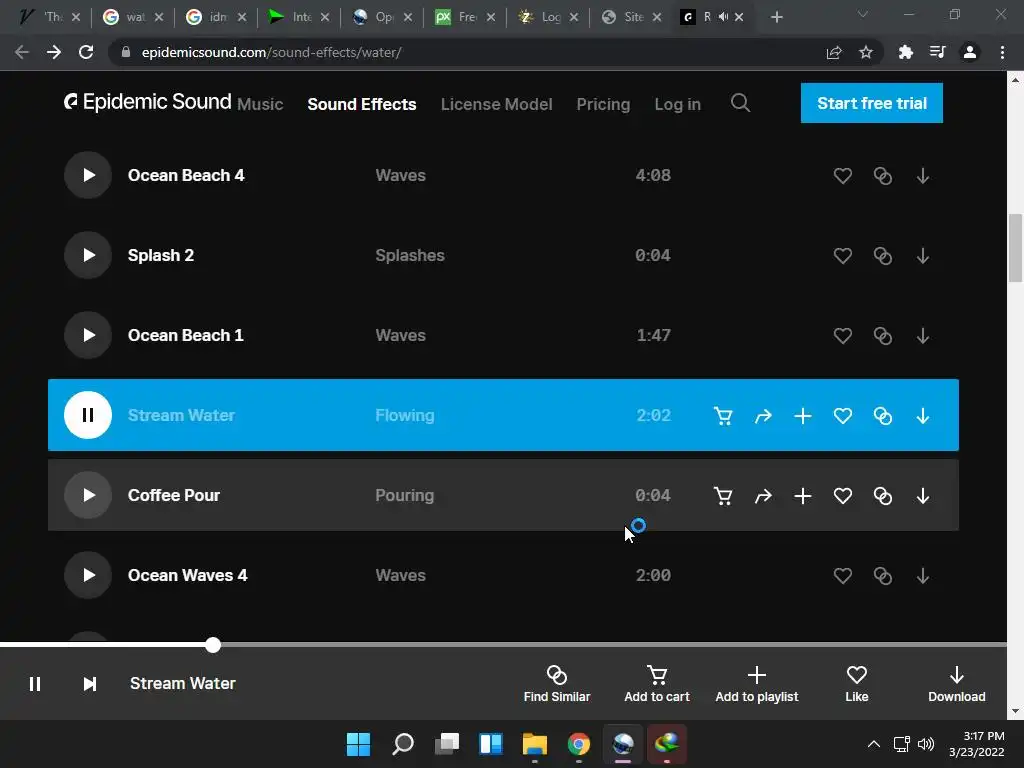Play the Ocean Waves 4 track
This screenshot has height=768, width=1024.
(88, 575)
